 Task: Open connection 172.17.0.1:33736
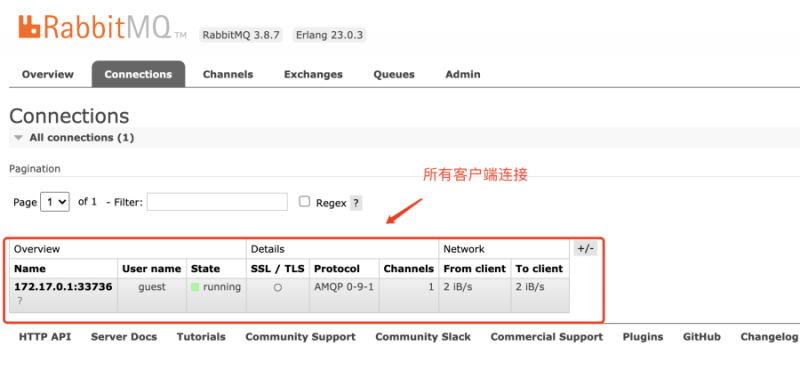tap(63, 287)
